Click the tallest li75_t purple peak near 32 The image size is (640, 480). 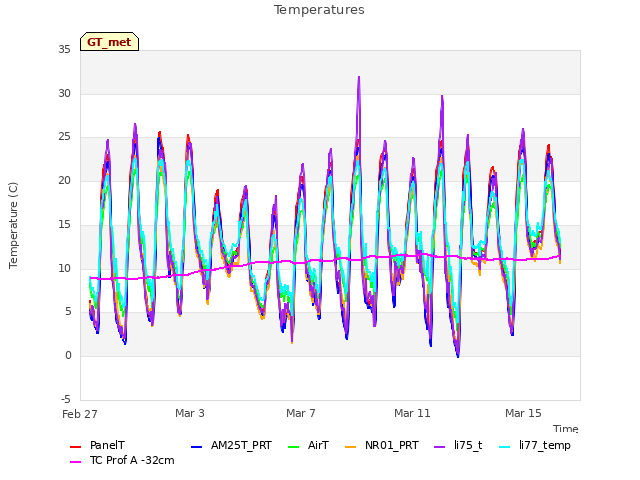(359, 78)
